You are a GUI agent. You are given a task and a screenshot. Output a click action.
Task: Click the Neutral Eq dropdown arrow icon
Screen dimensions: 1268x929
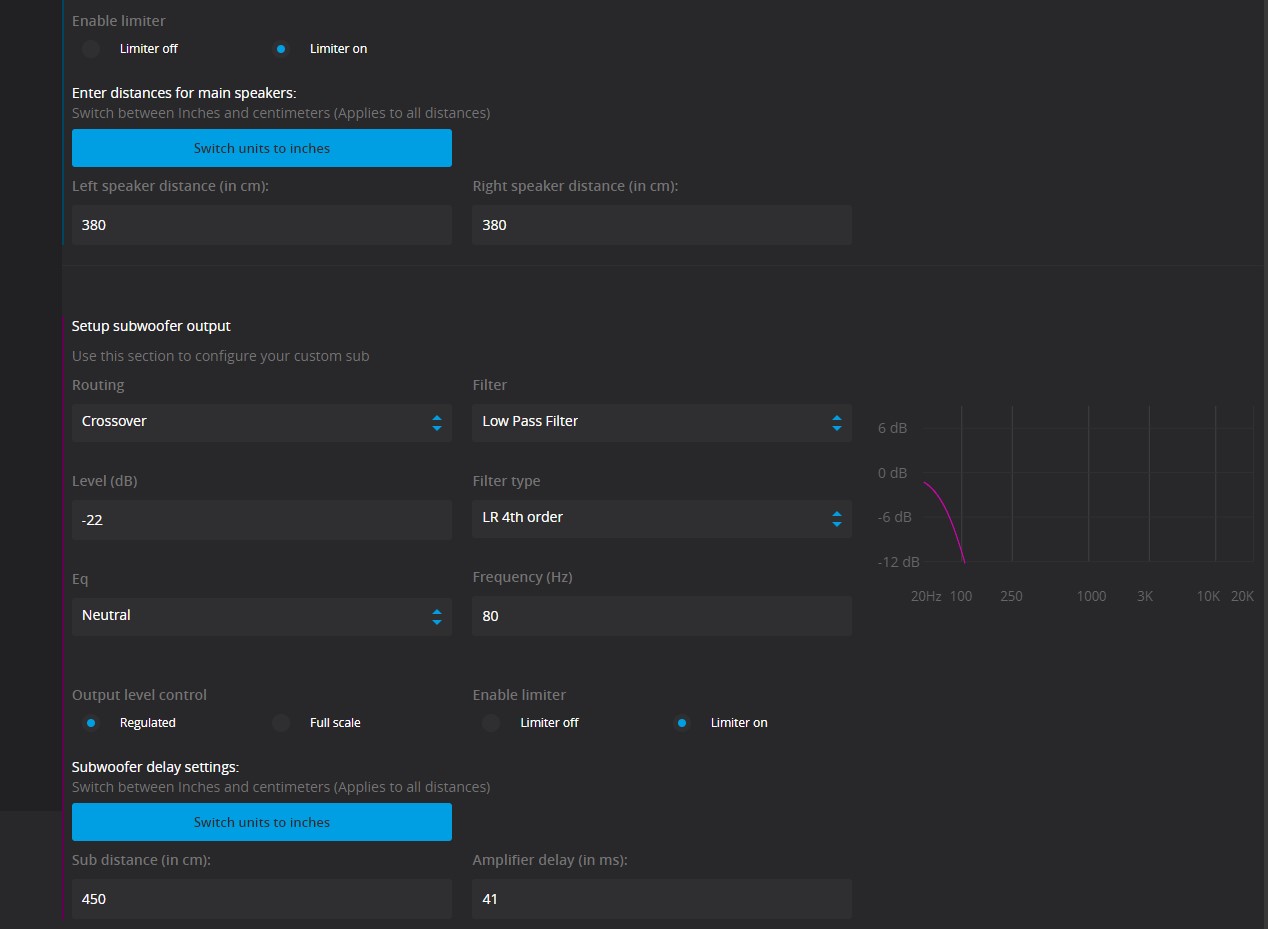(437, 616)
